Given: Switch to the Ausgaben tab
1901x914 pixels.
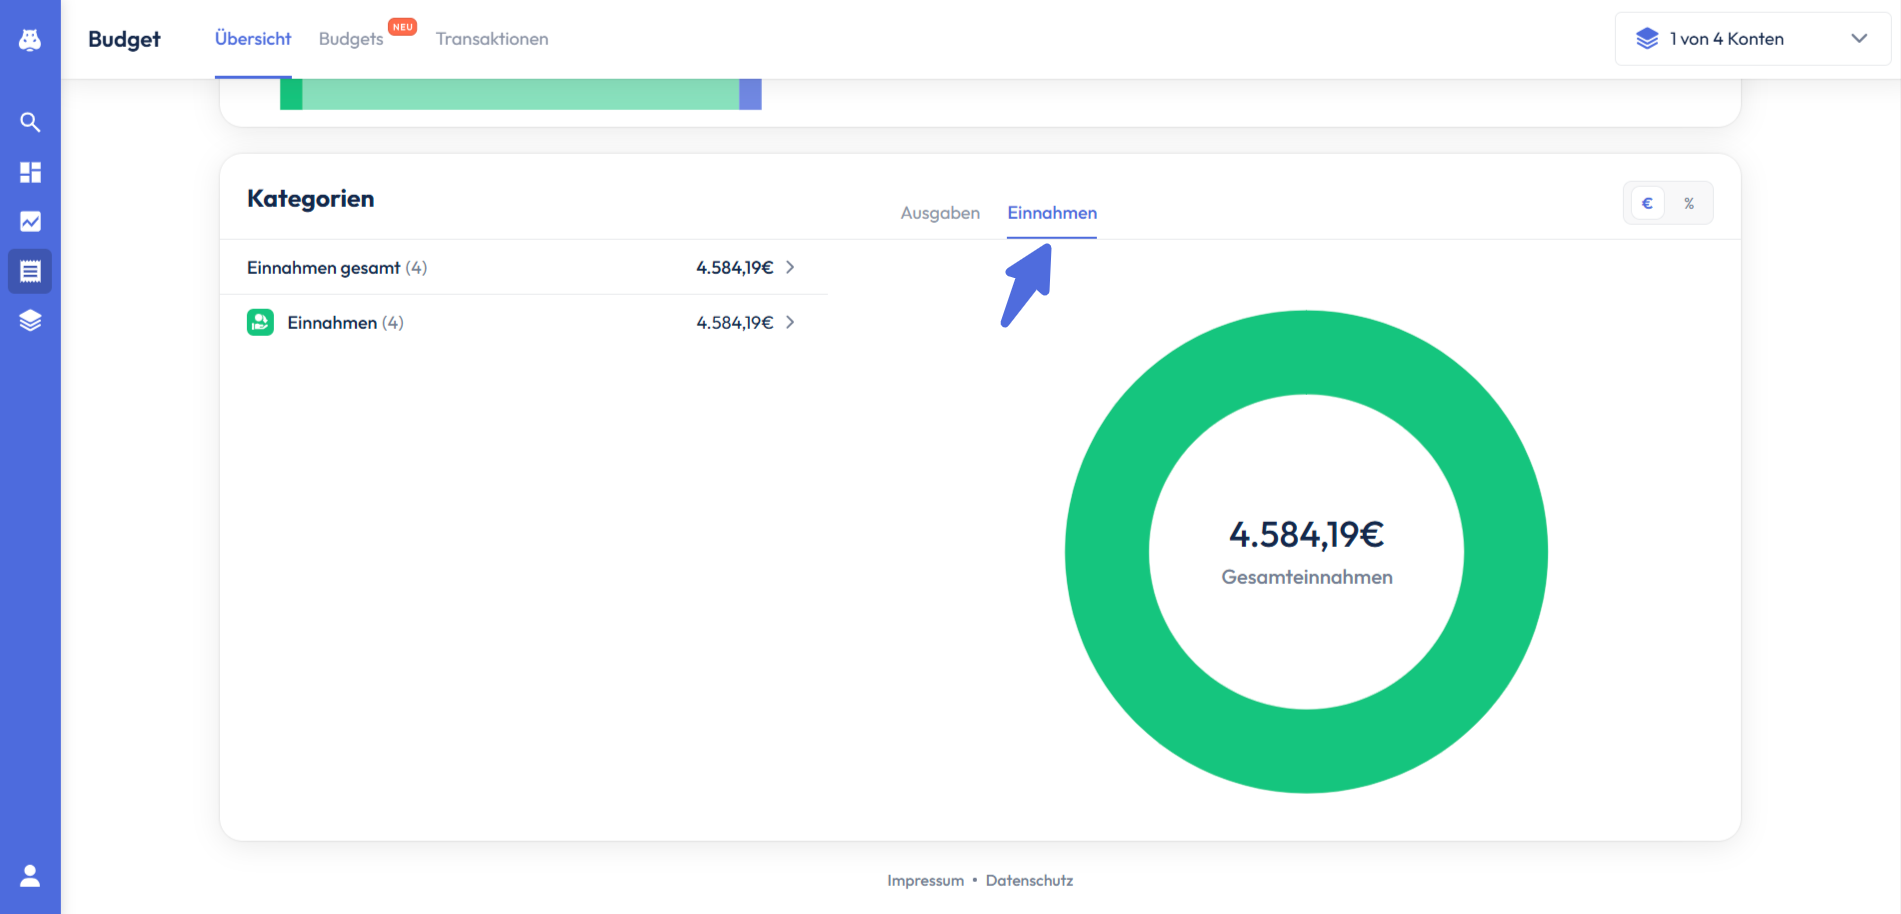Looking at the screenshot, I should pyautogui.click(x=939, y=213).
